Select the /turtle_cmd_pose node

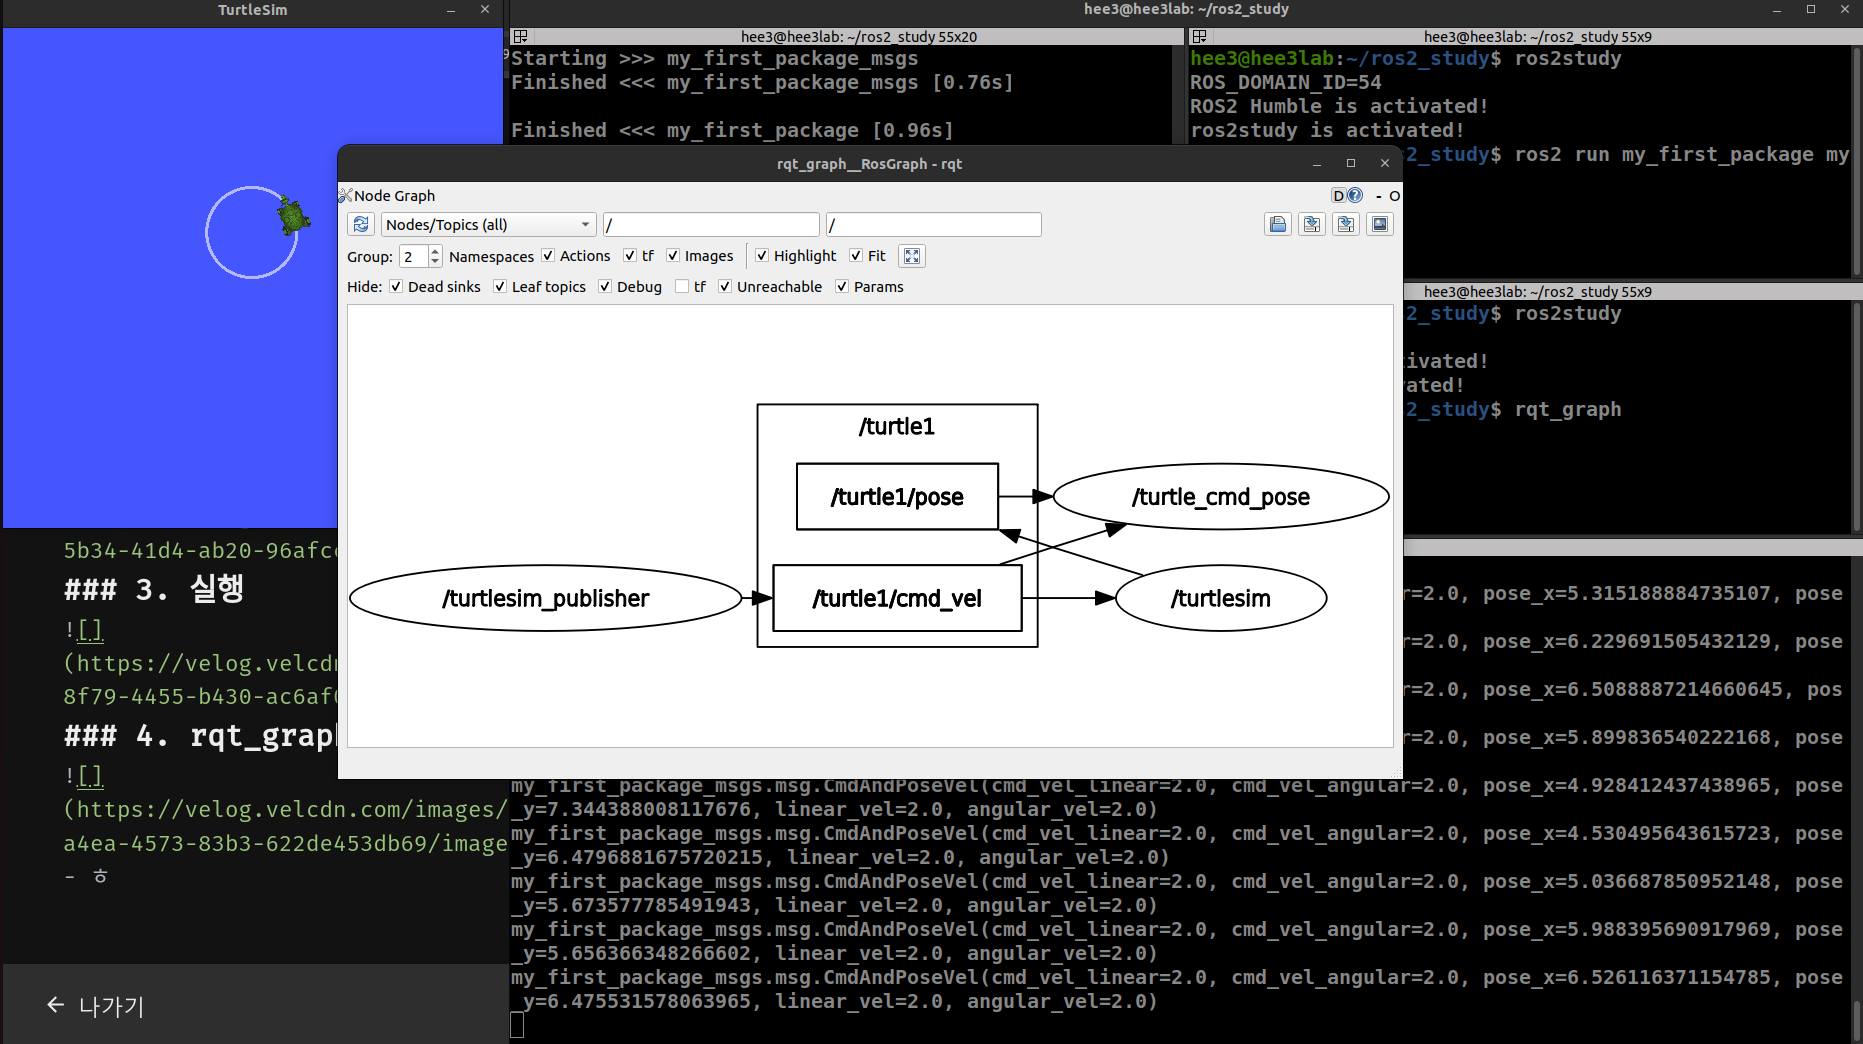(1221, 497)
